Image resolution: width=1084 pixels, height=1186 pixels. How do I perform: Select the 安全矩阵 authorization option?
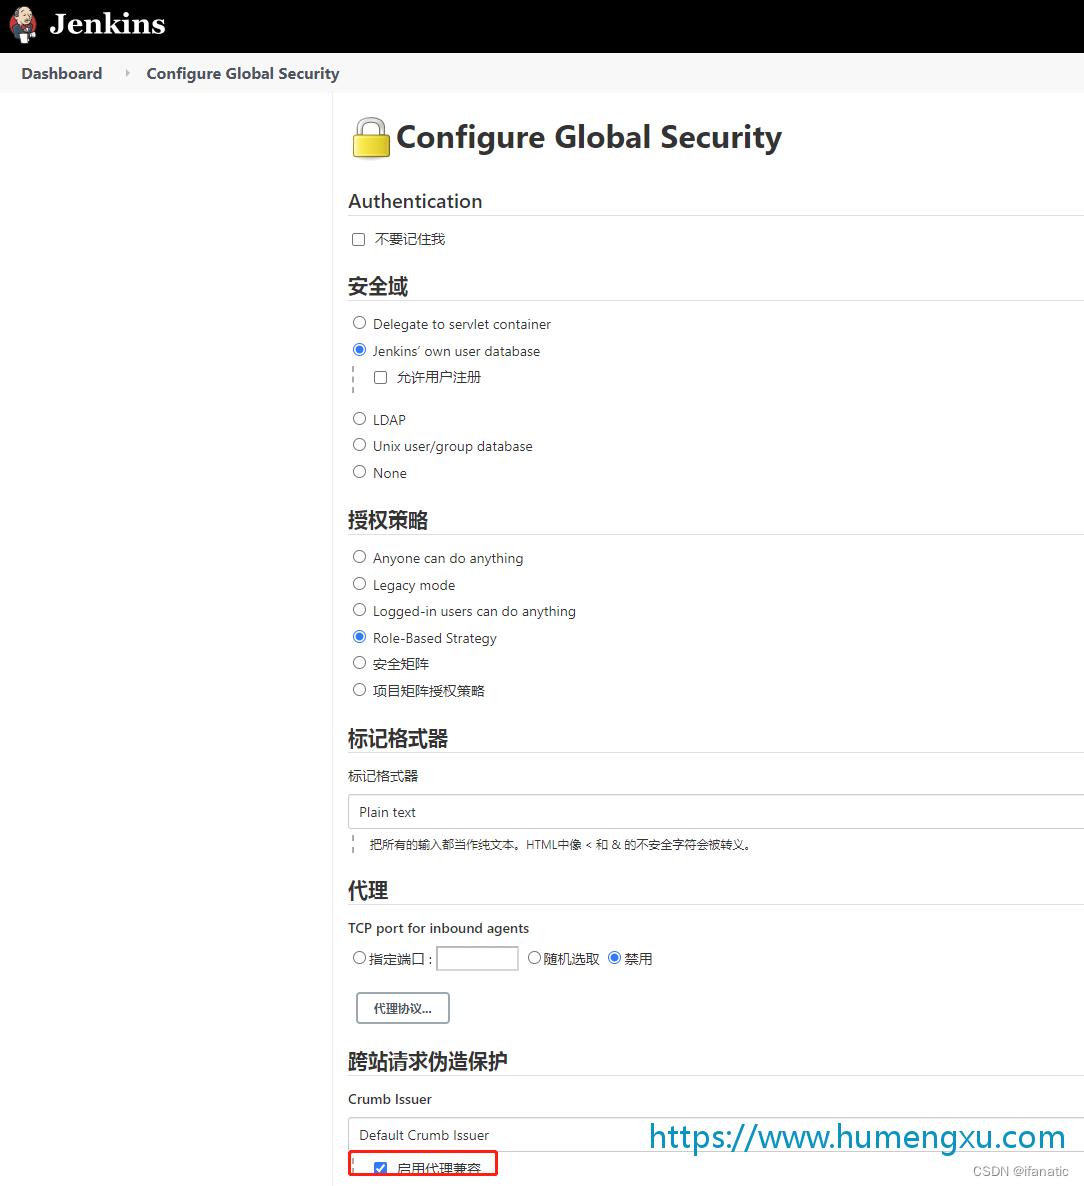359,663
